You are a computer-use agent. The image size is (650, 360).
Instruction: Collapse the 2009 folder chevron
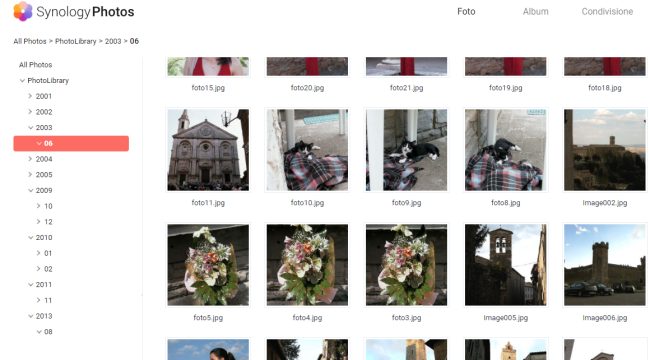point(31,190)
